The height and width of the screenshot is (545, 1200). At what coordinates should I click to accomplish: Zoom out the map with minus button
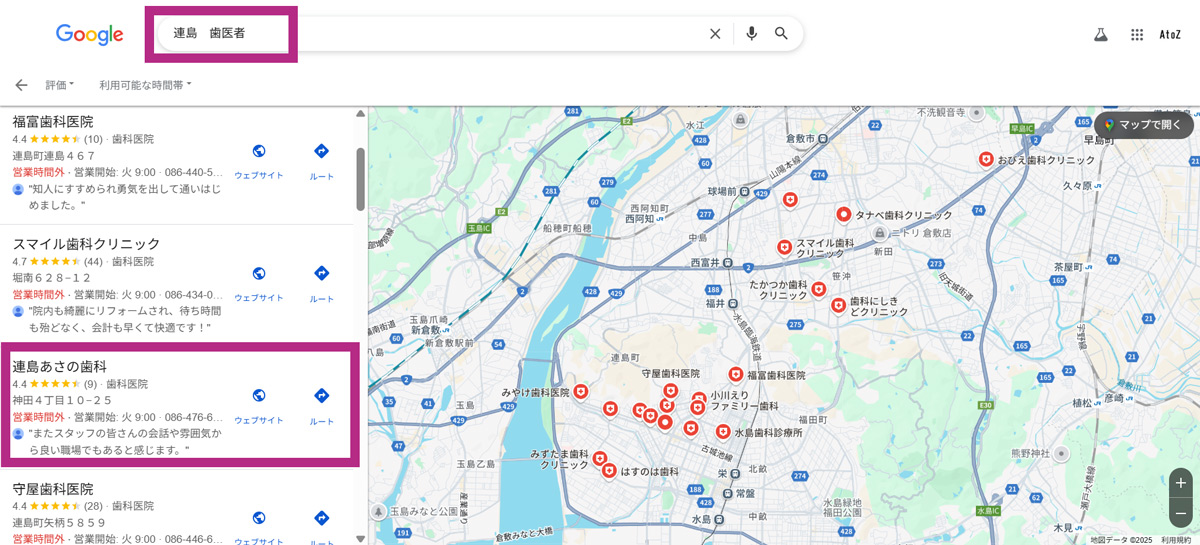[1181, 511]
